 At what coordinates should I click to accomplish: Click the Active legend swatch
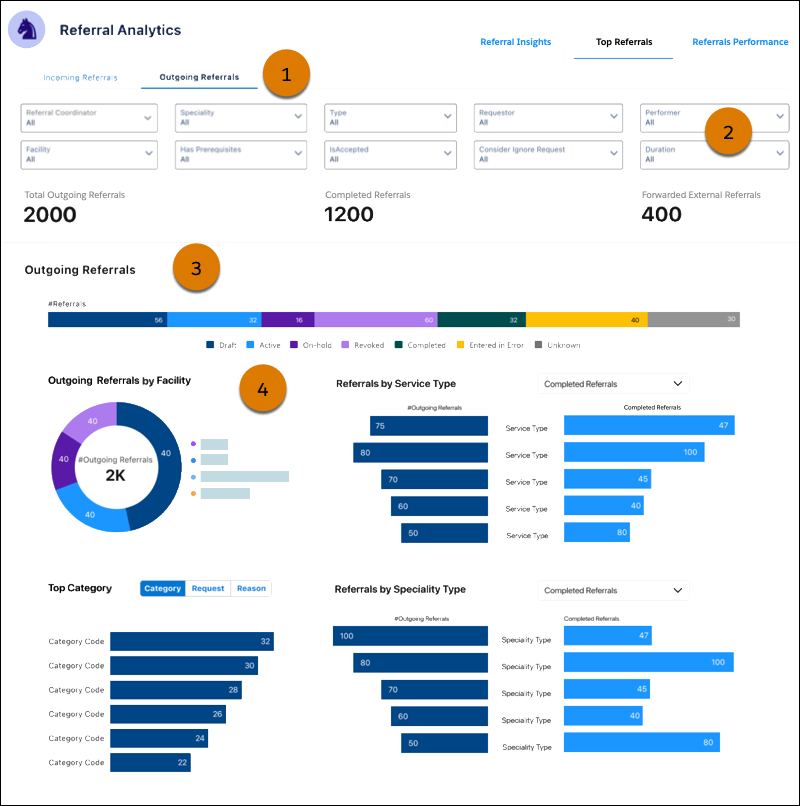250,345
